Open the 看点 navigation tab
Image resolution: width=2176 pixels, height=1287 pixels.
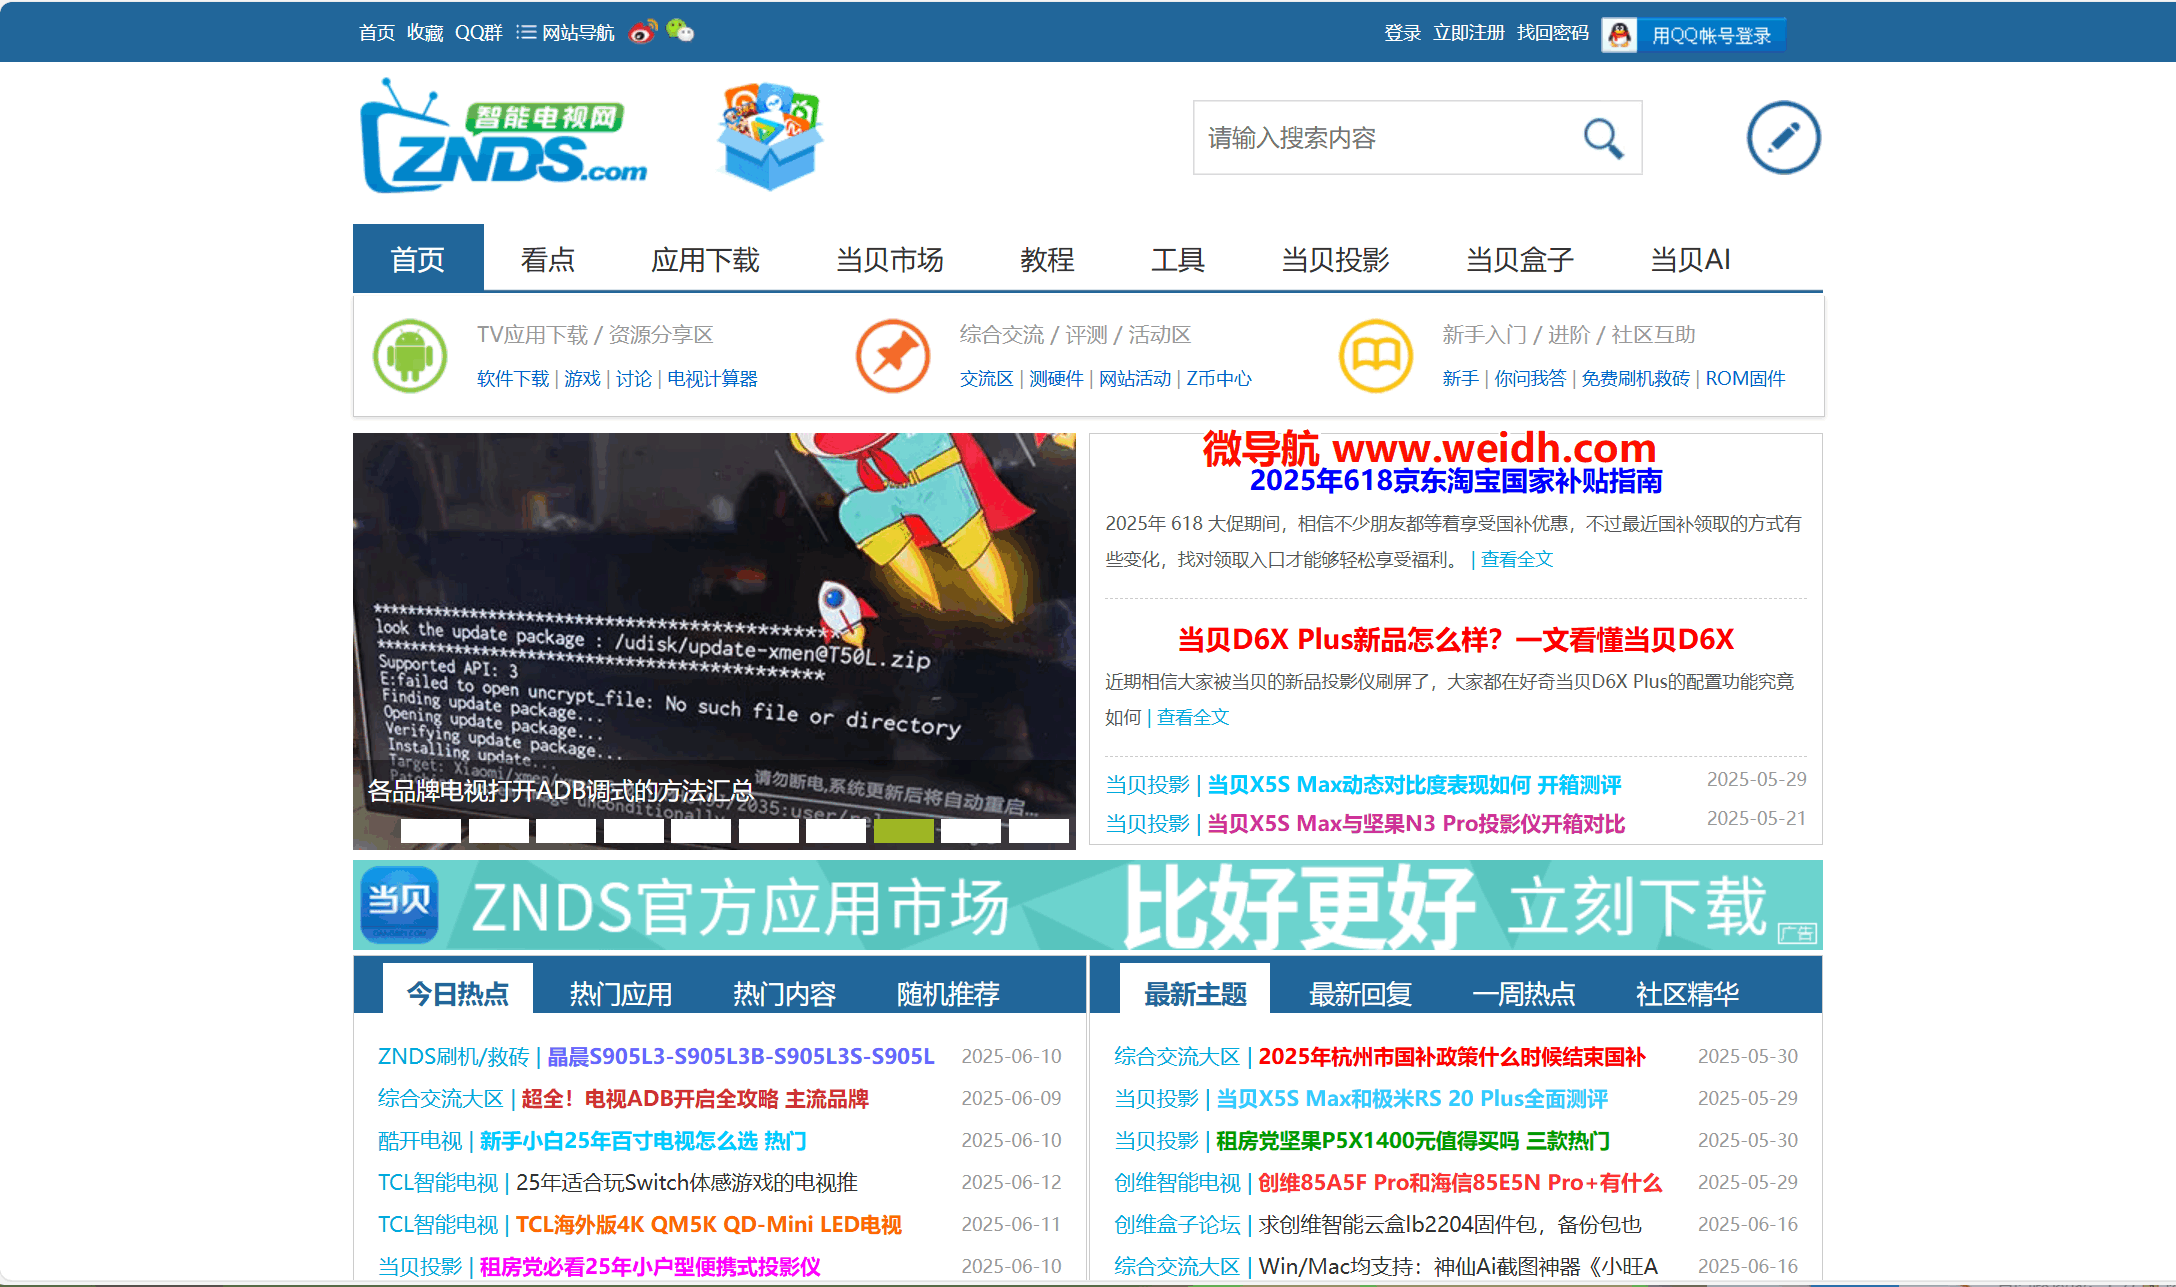548,260
